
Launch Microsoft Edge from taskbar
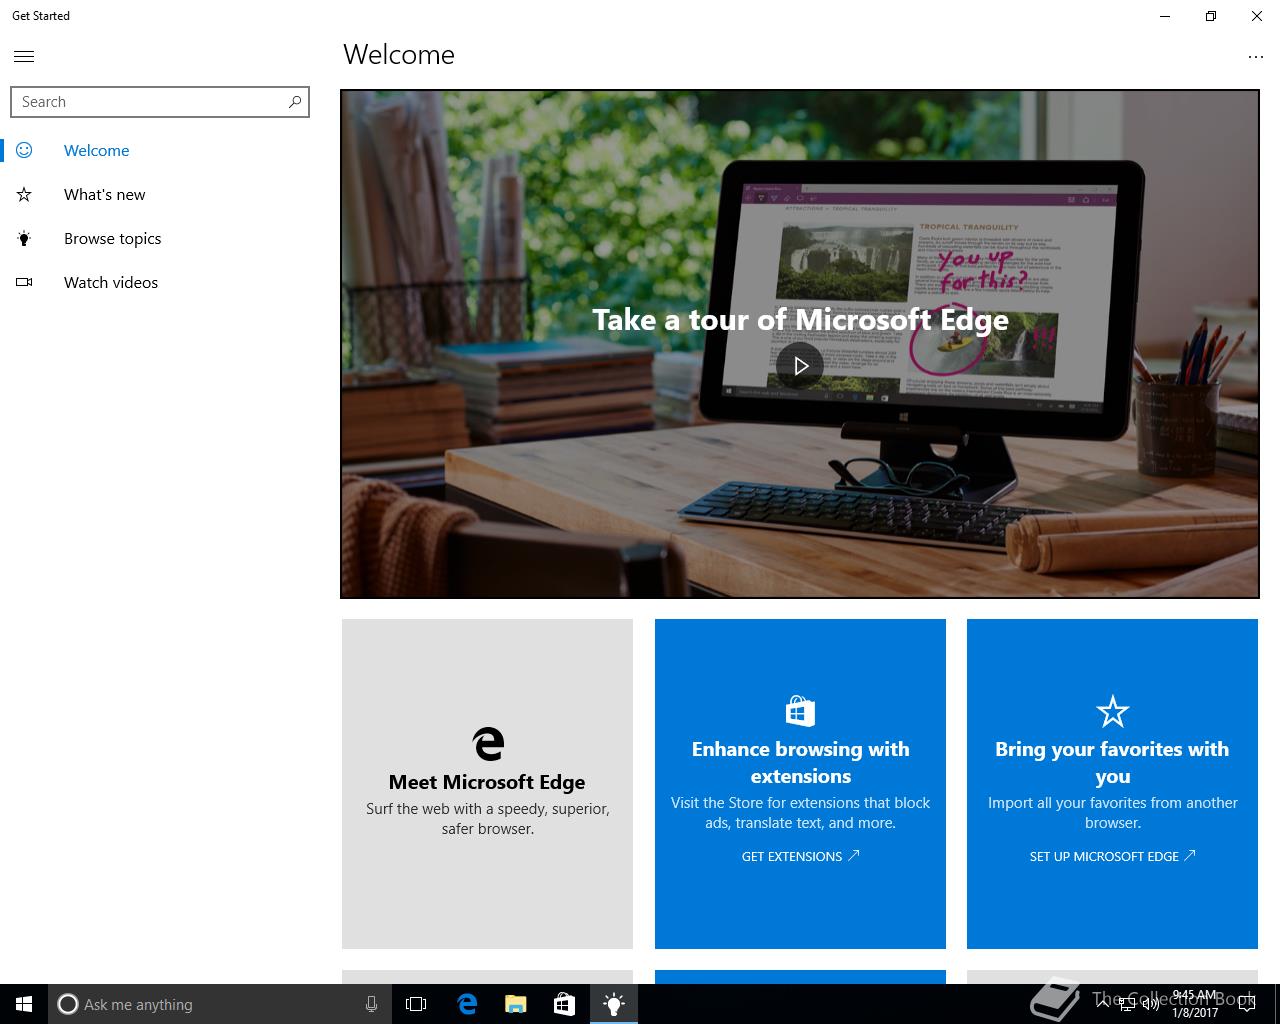(x=467, y=1004)
